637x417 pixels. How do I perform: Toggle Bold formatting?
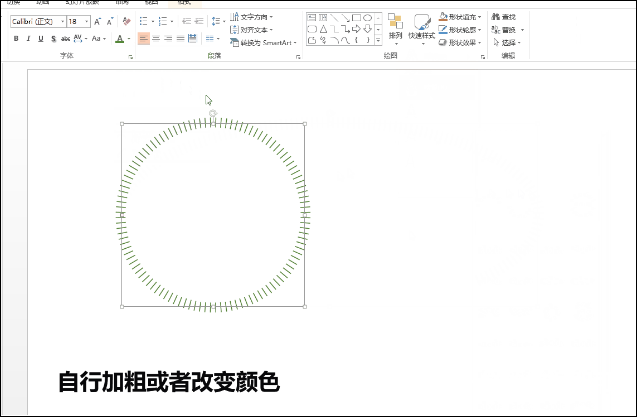tap(16, 39)
